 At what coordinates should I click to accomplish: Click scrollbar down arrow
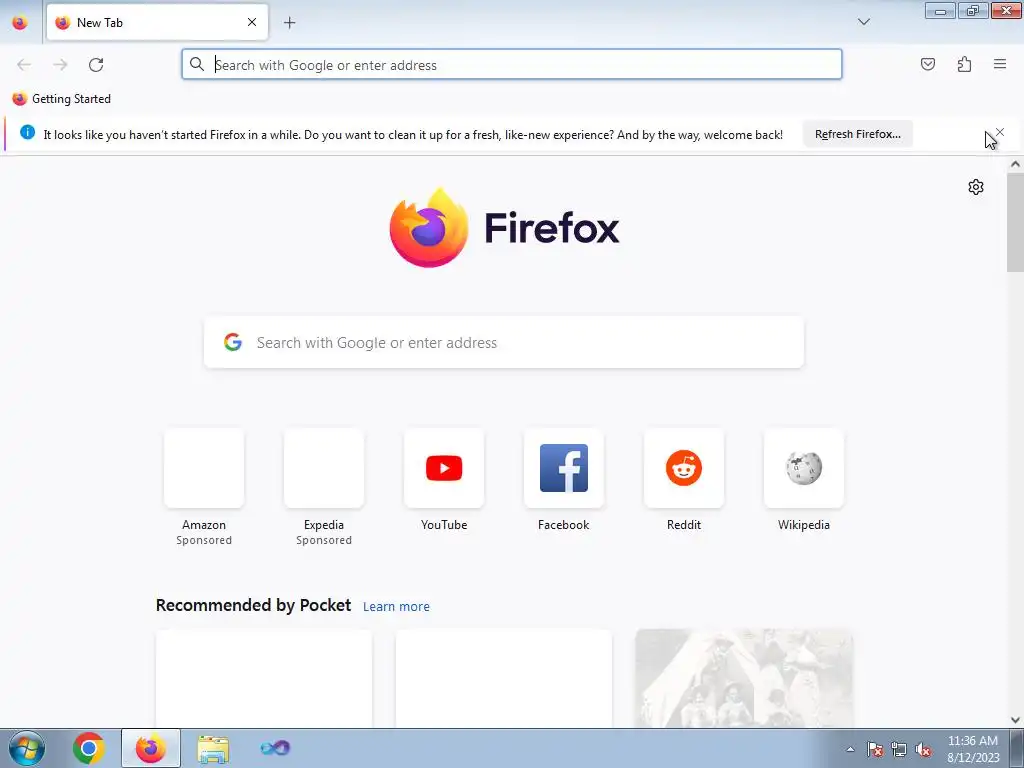click(x=1015, y=720)
